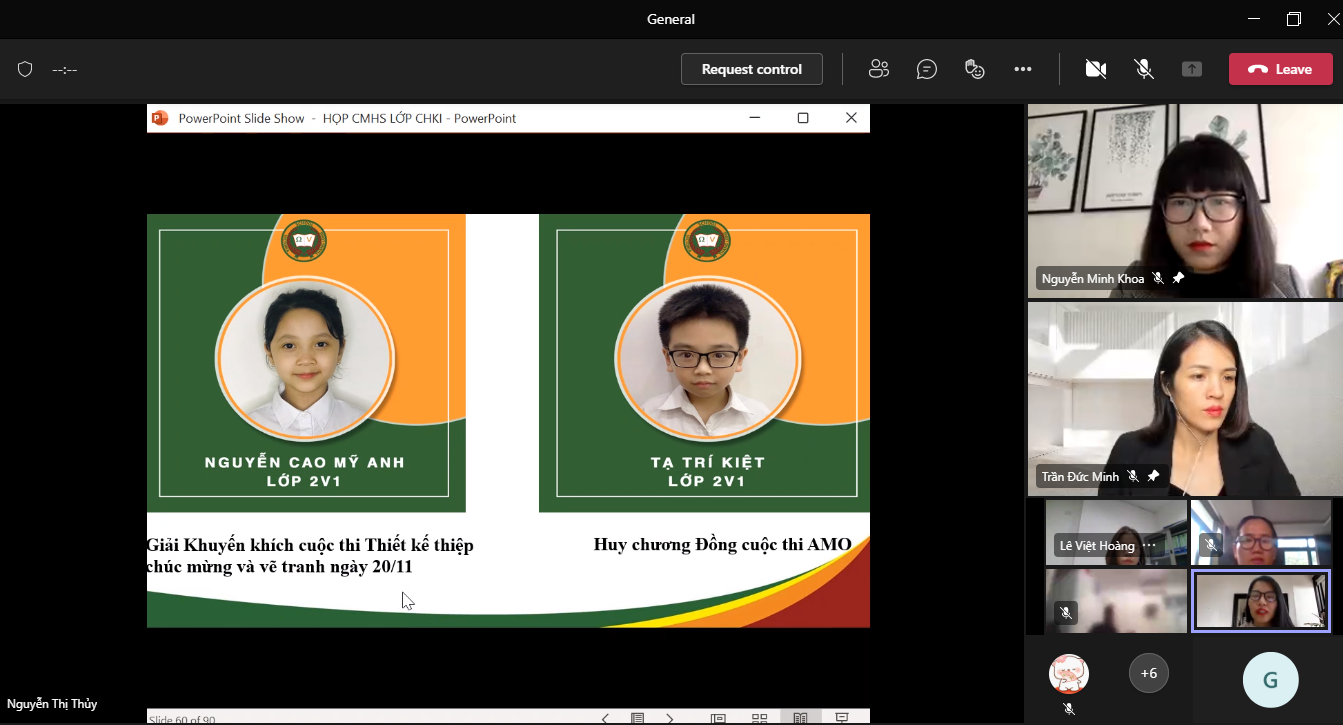Viewport: 1343px width, 725px height.
Task: Open the More actions ellipsis menu
Action: 1023,69
